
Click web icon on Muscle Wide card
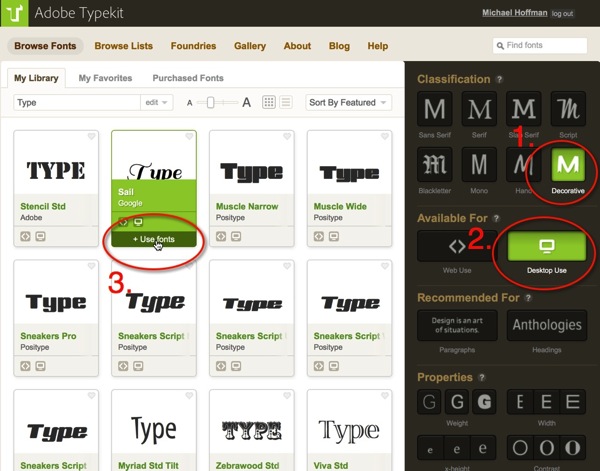coord(319,236)
